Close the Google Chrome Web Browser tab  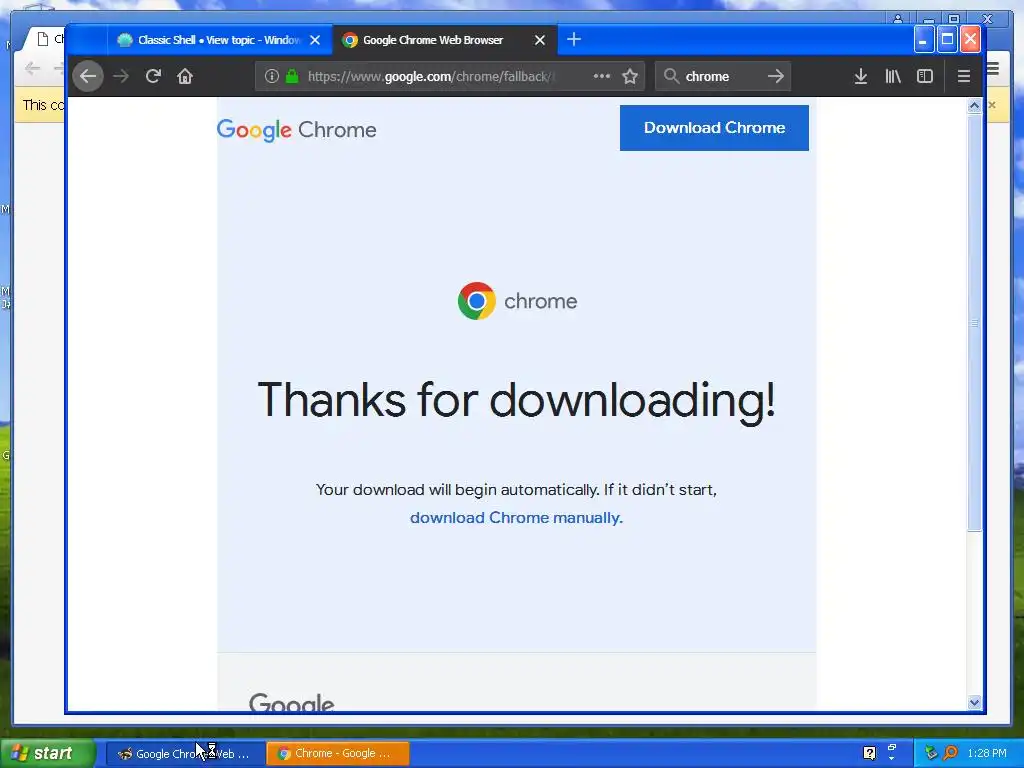[x=540, y=40]
